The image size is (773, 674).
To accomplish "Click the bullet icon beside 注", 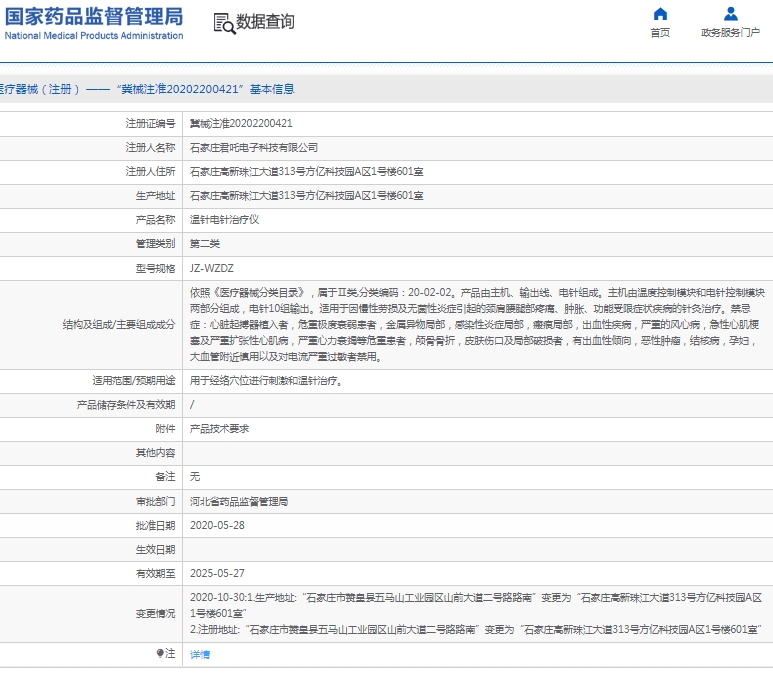I will (160, 654).
